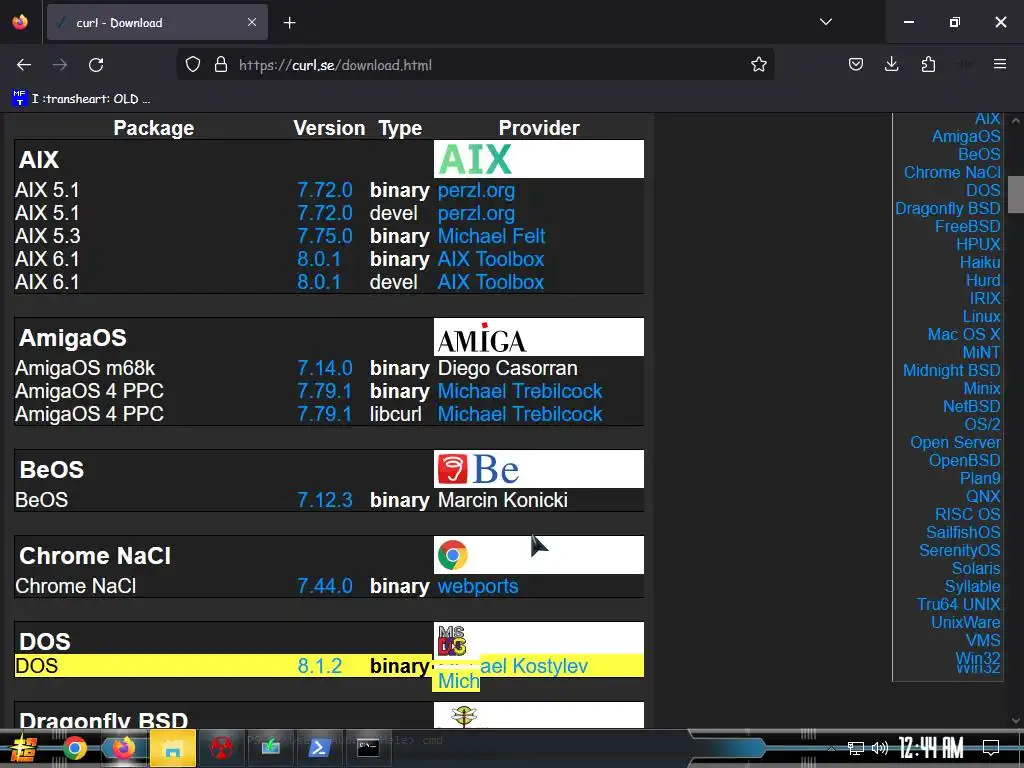Open the Michael Felt provider link
The image size is (1024, 768).
coord(491,236)
